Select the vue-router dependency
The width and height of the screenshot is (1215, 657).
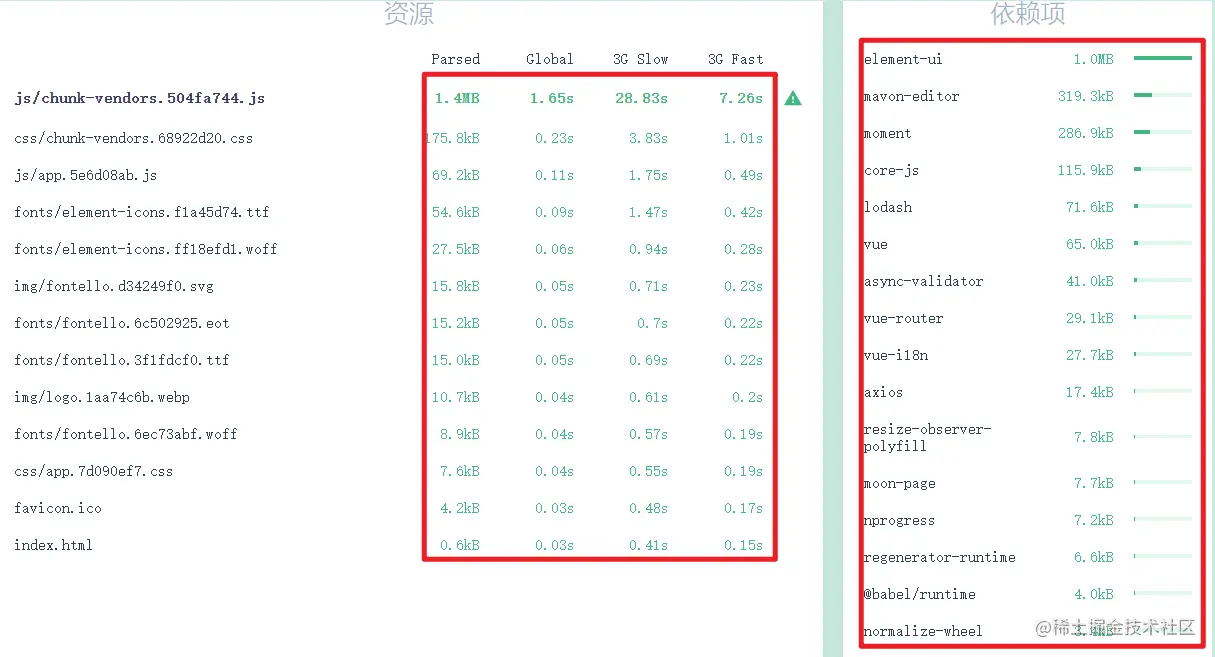903,318
